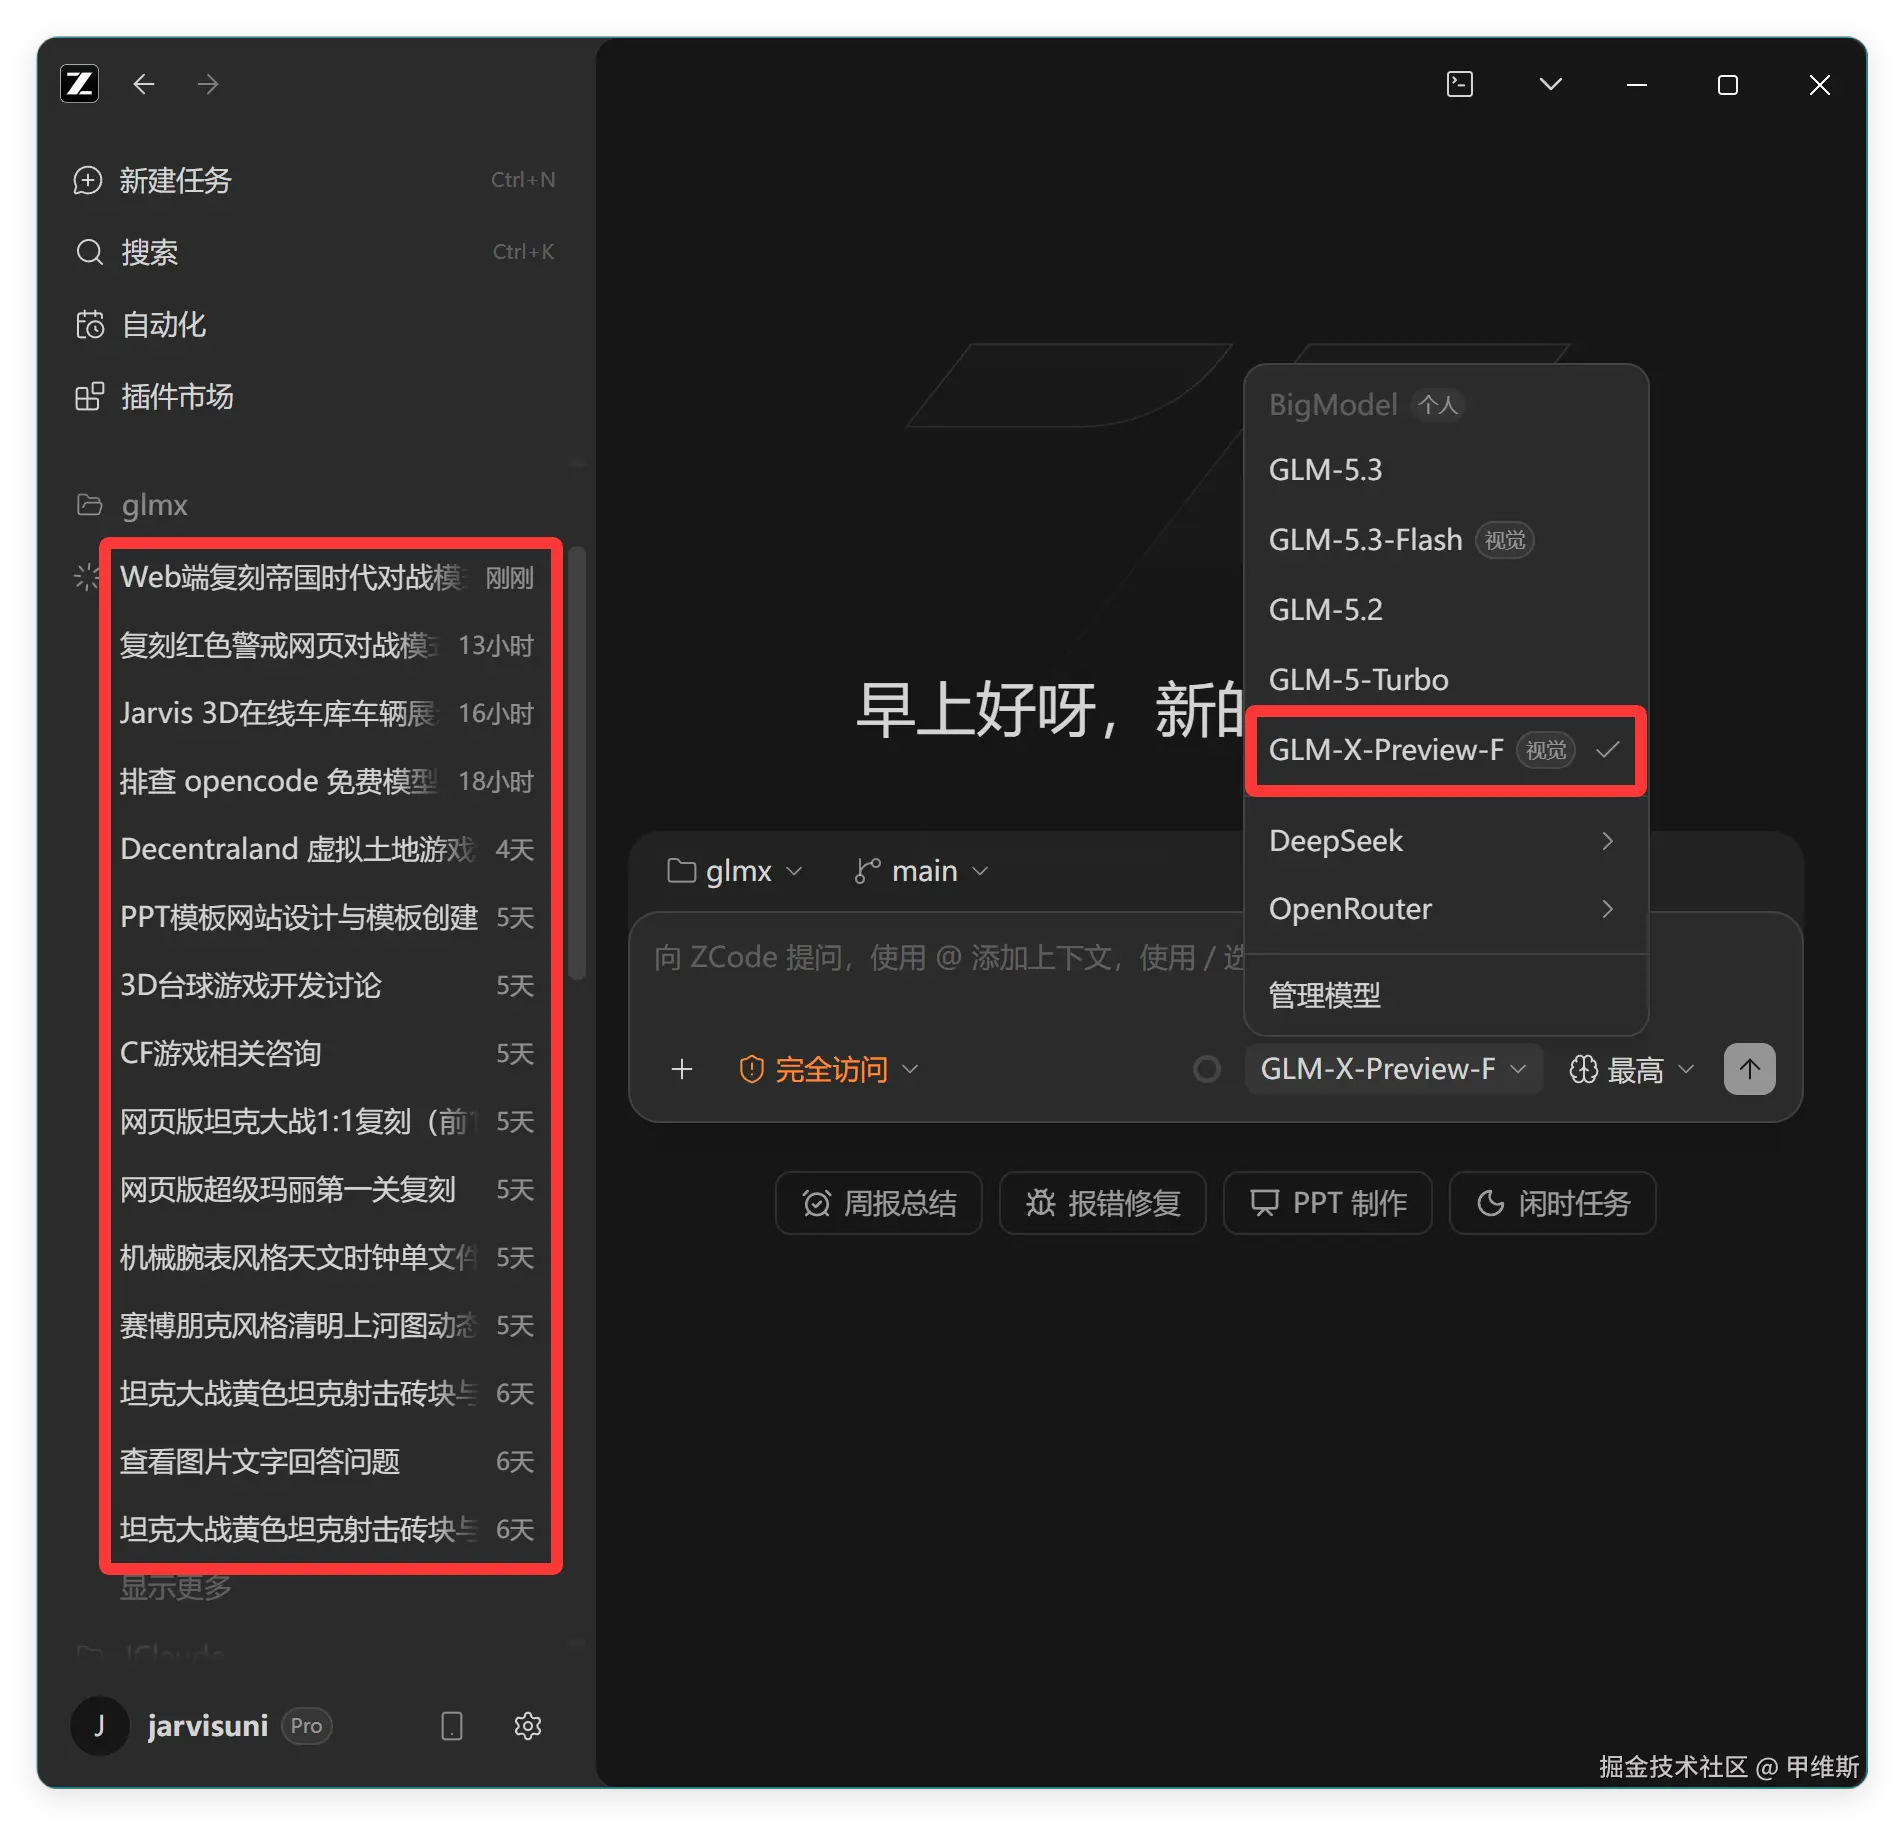Viewport: 1904px width, 1825px height.
Task: Open the automation (自动化) page
Action: (x=314, y=324)
